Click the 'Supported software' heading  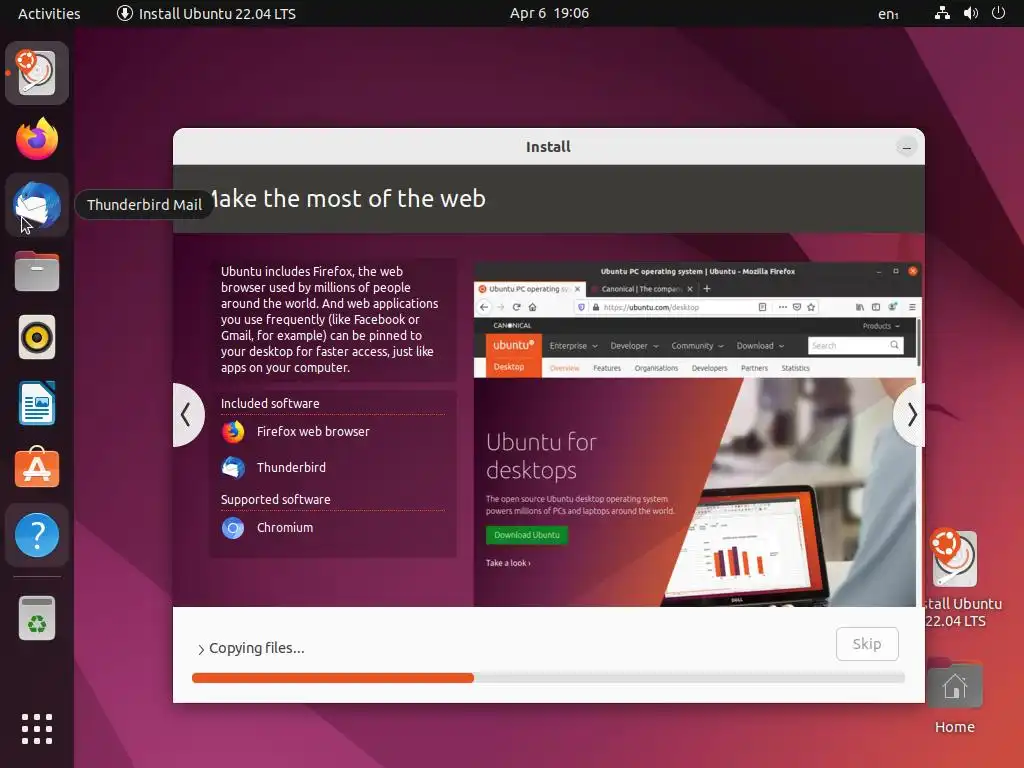[x=276, y=500]
